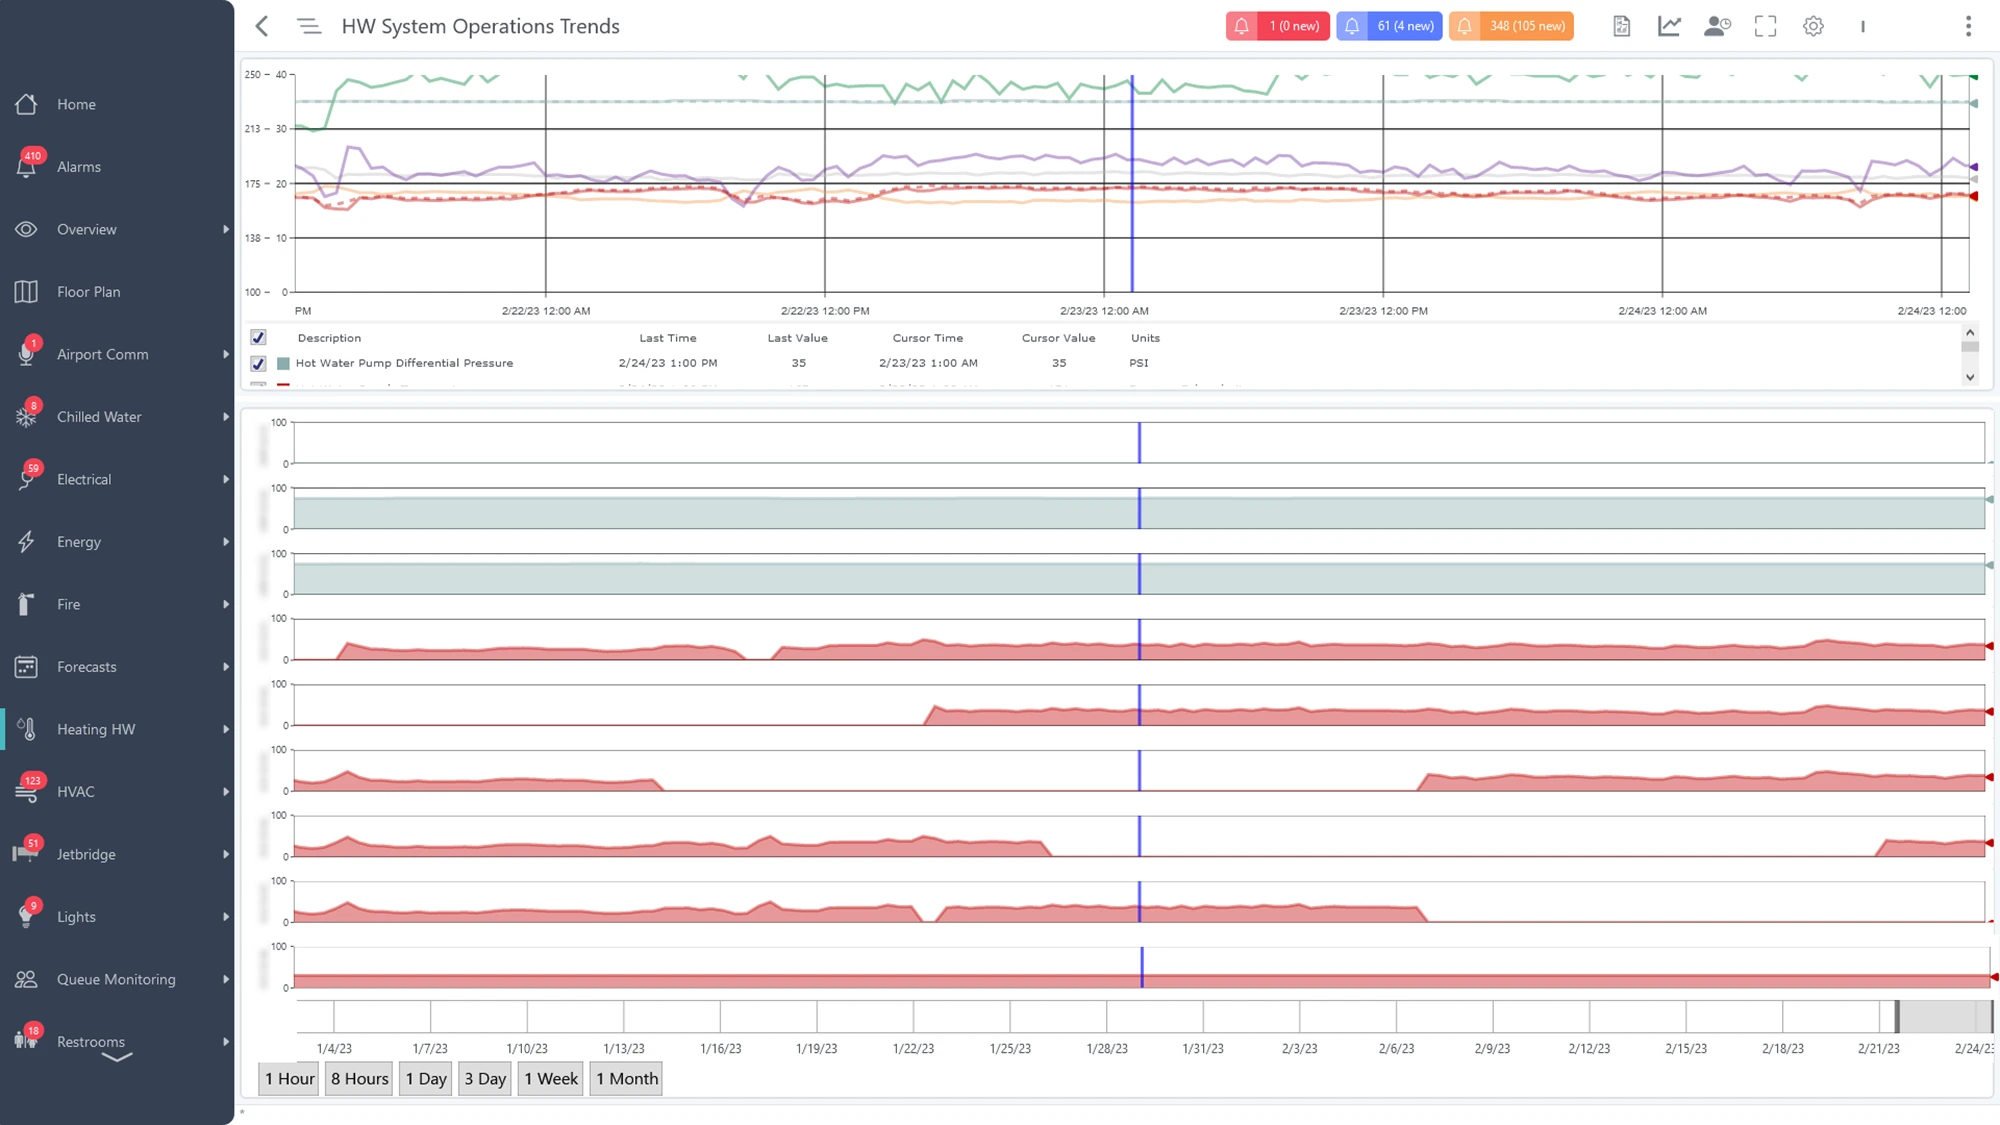Viewport: 2000px width, 1125px height.
Task: Click the back arrow icon
Action: coord(262,26)
